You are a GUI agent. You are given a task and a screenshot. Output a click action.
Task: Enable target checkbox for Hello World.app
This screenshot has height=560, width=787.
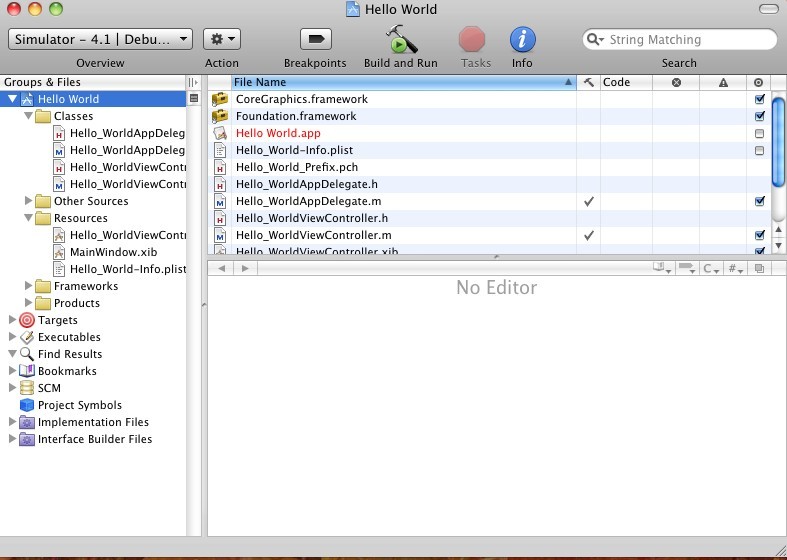point(759,133)
